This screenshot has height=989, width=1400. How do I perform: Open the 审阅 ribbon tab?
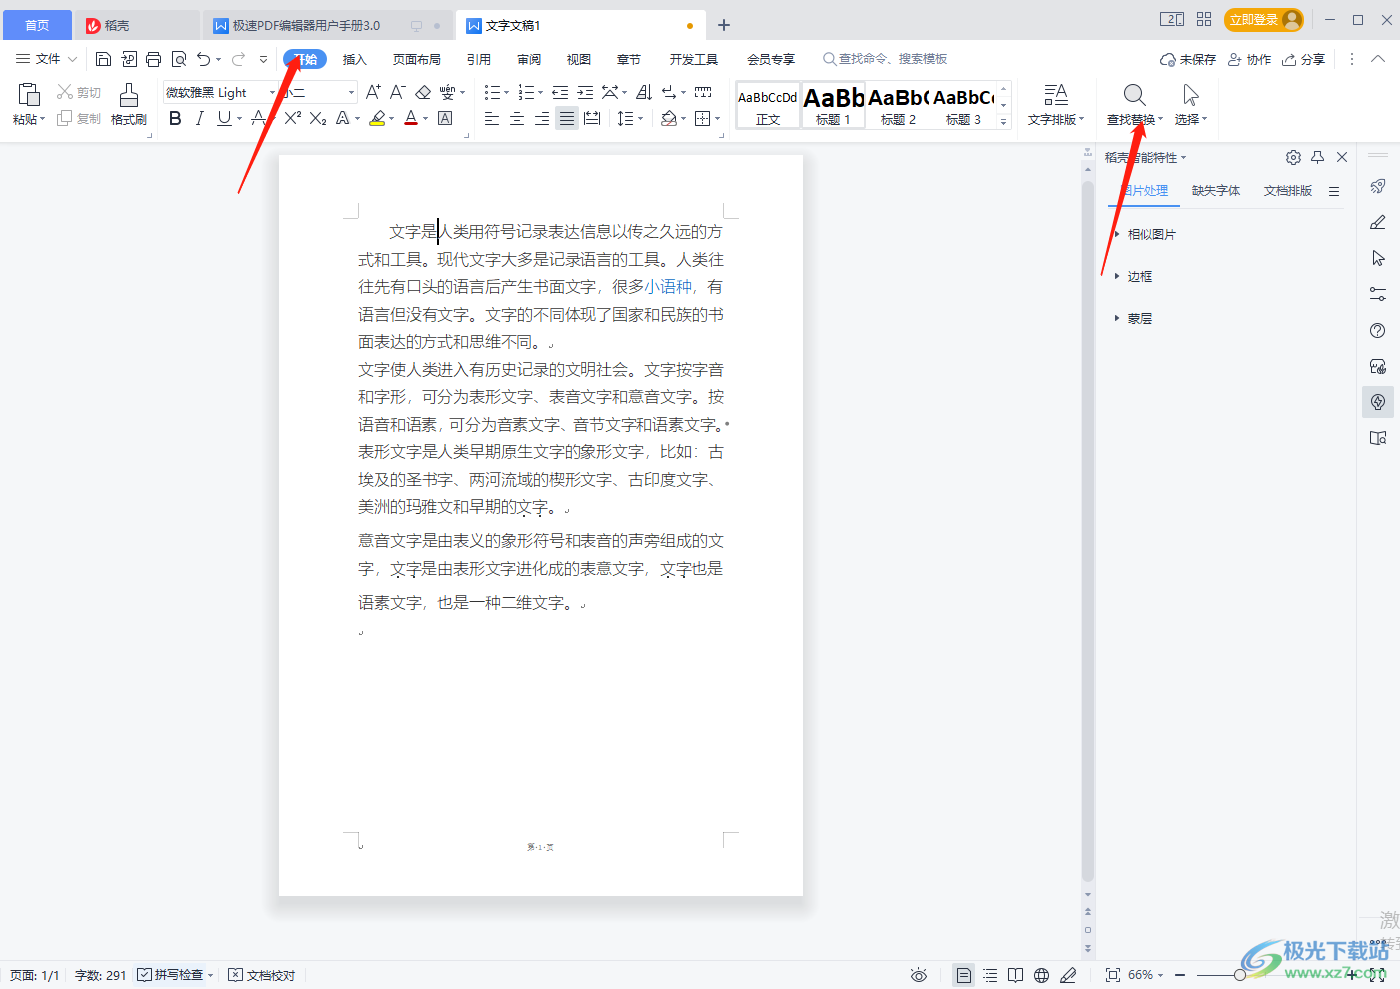coord(529,59)
